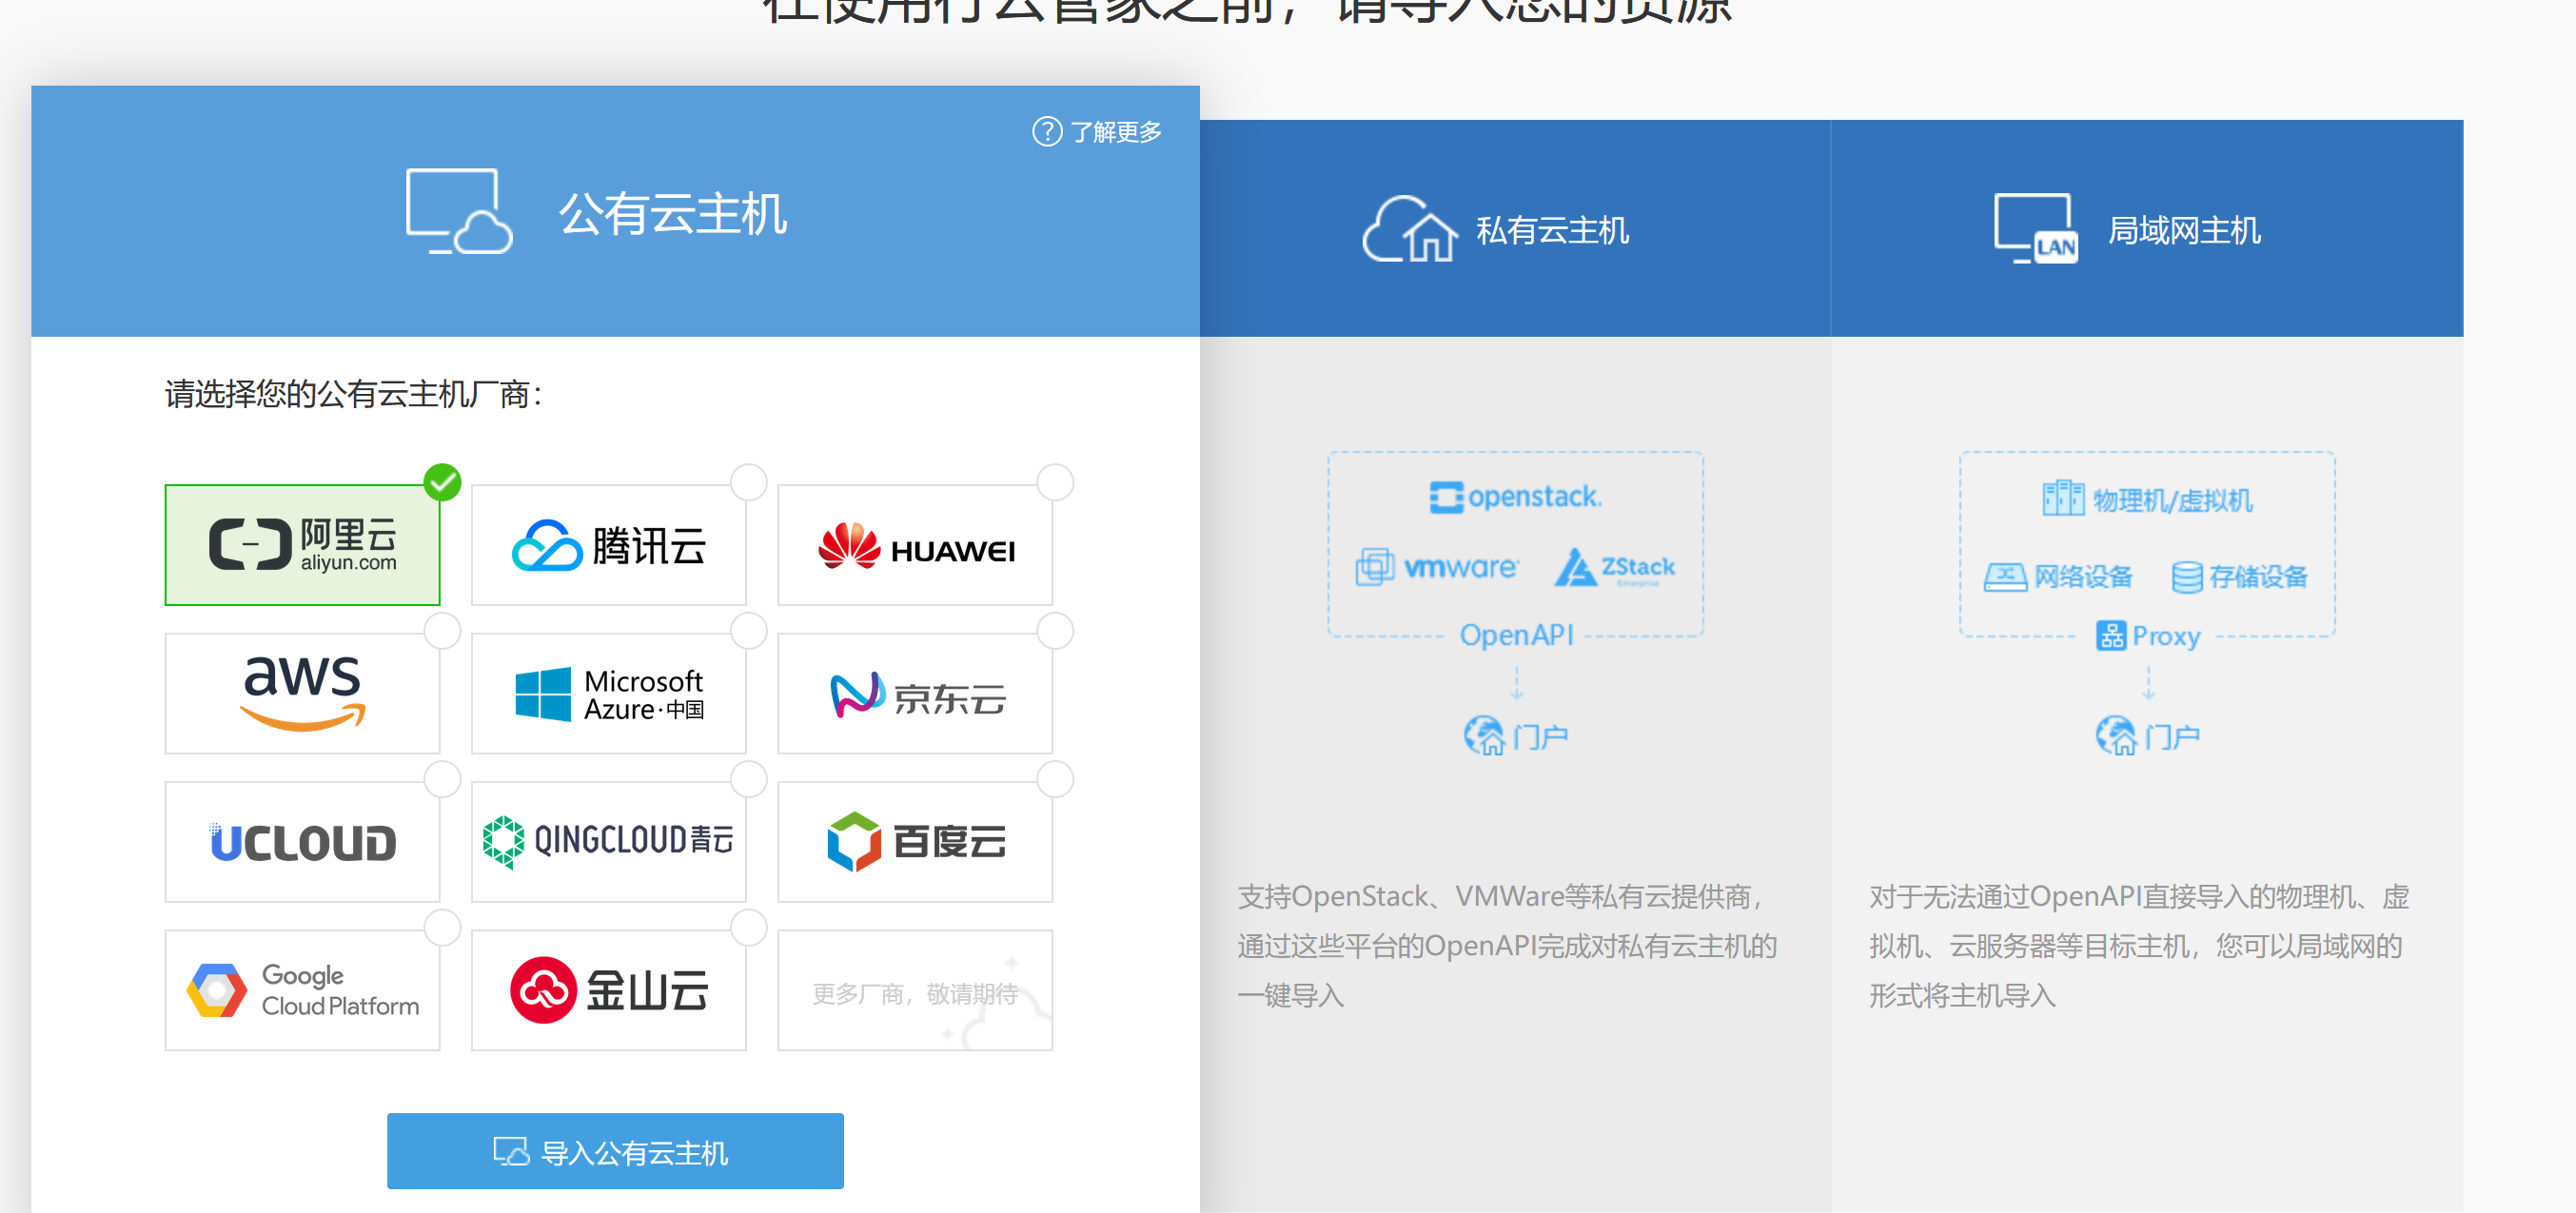
Task: Click the 门户 icon under Proxy
Action: tap(2116, 736)
